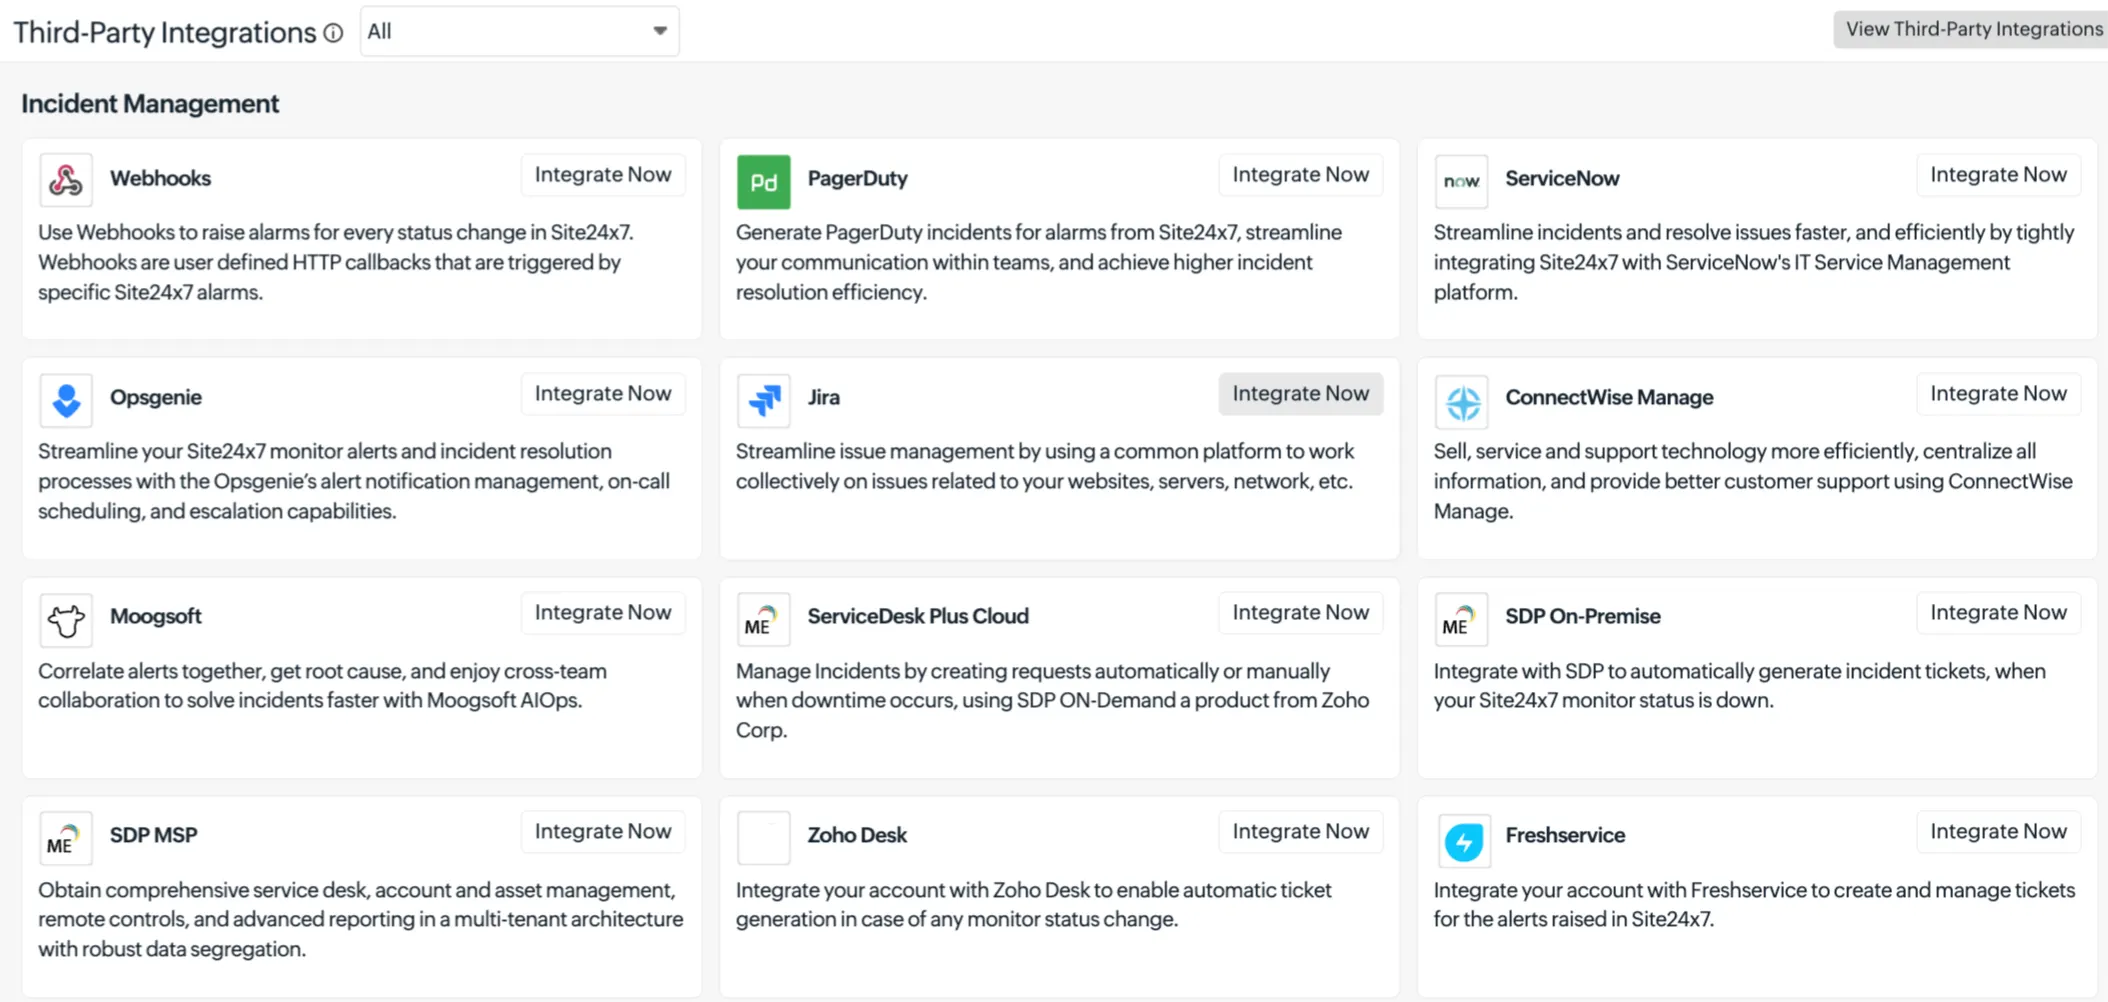This screenshot has width=2108, height=1002.
Task: Click the Moogsoft card title
Action: [x=156, y=616]
